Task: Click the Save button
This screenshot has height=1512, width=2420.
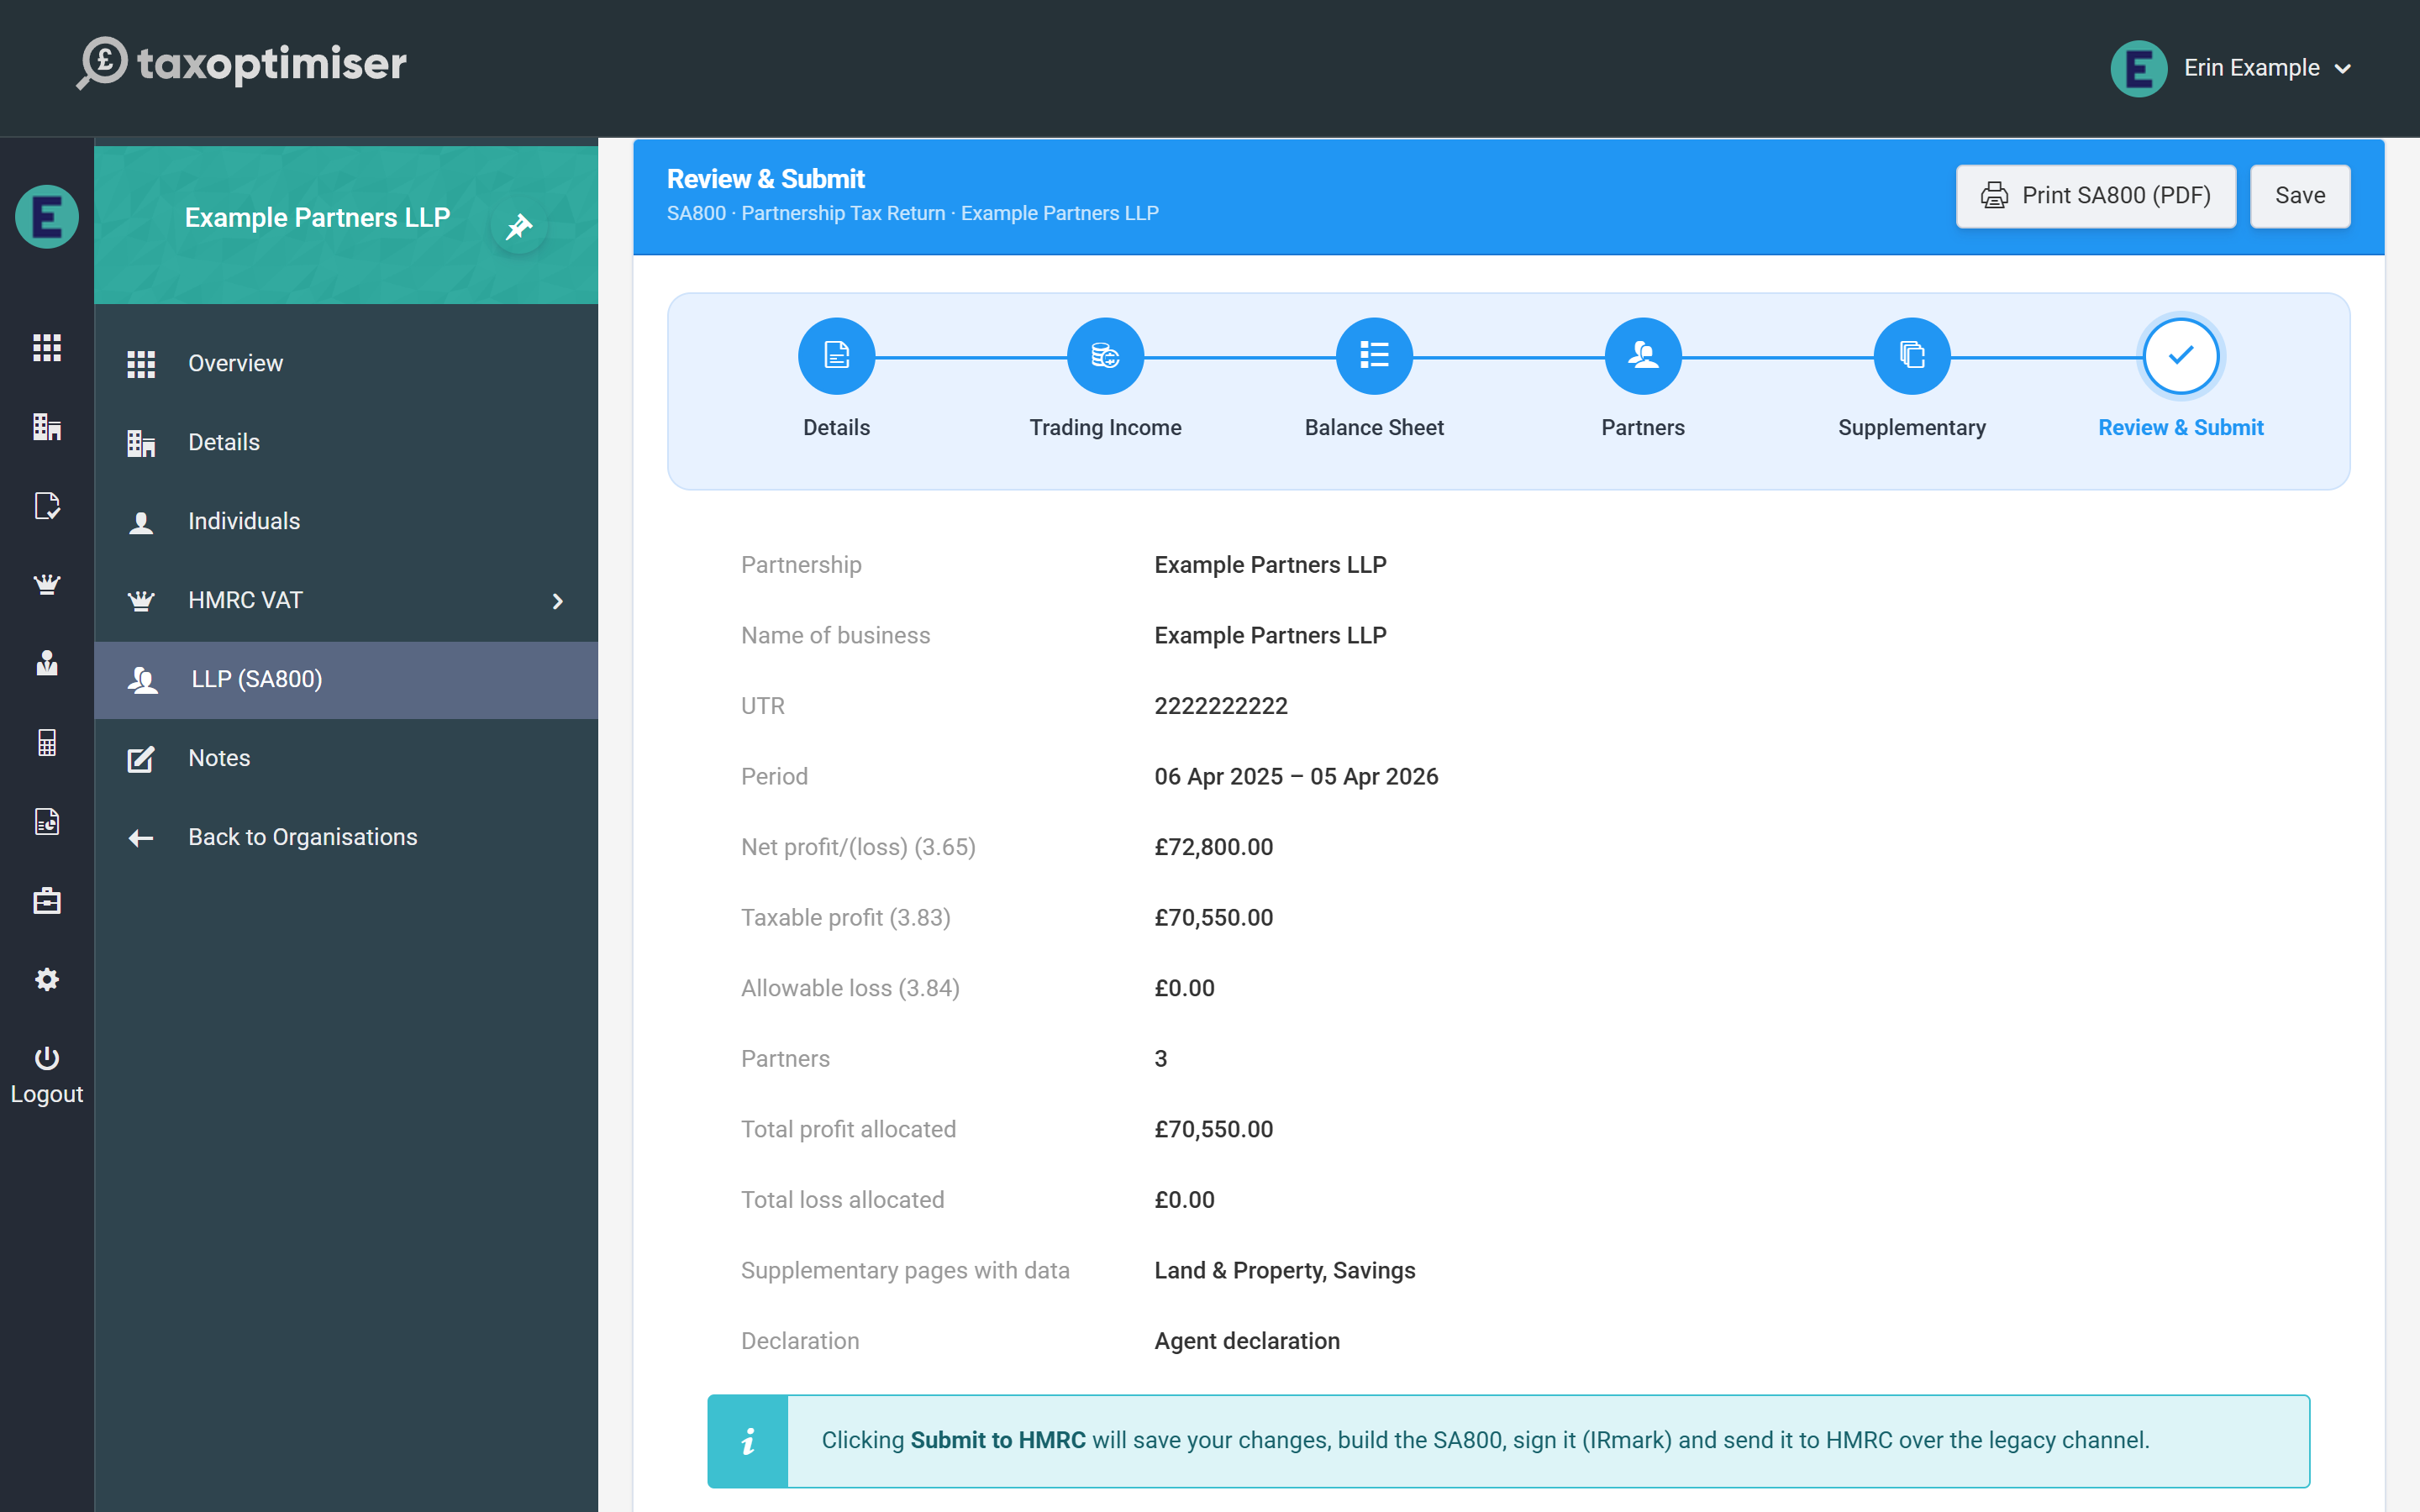Action: [x=2299, y=195]
